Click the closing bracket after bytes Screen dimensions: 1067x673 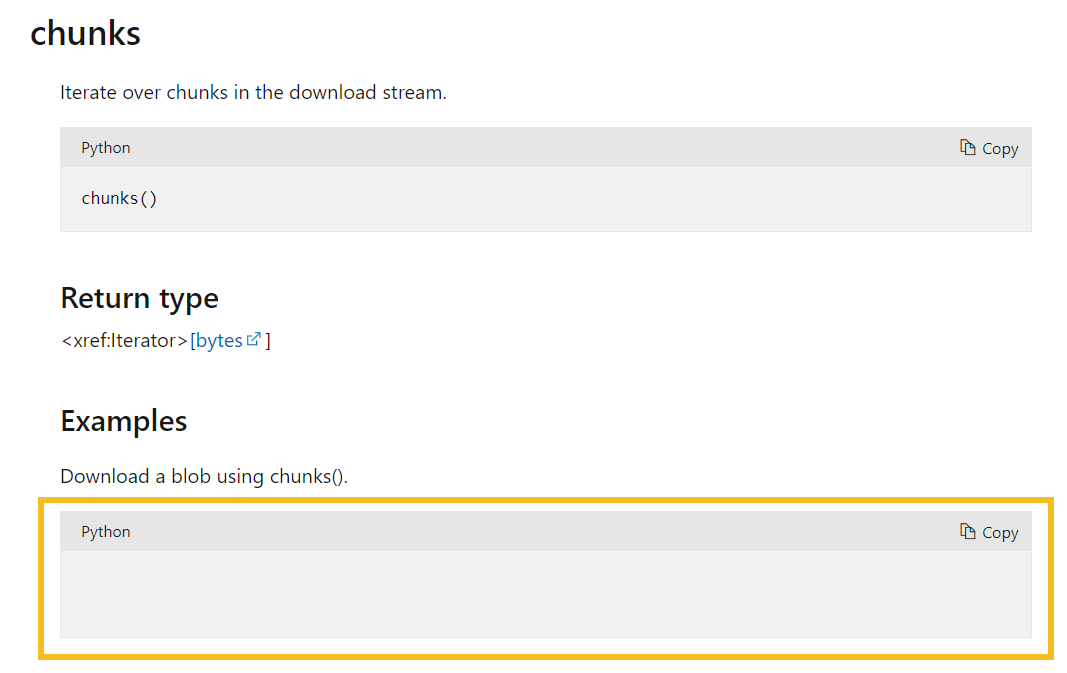click(x=268, y=340)
